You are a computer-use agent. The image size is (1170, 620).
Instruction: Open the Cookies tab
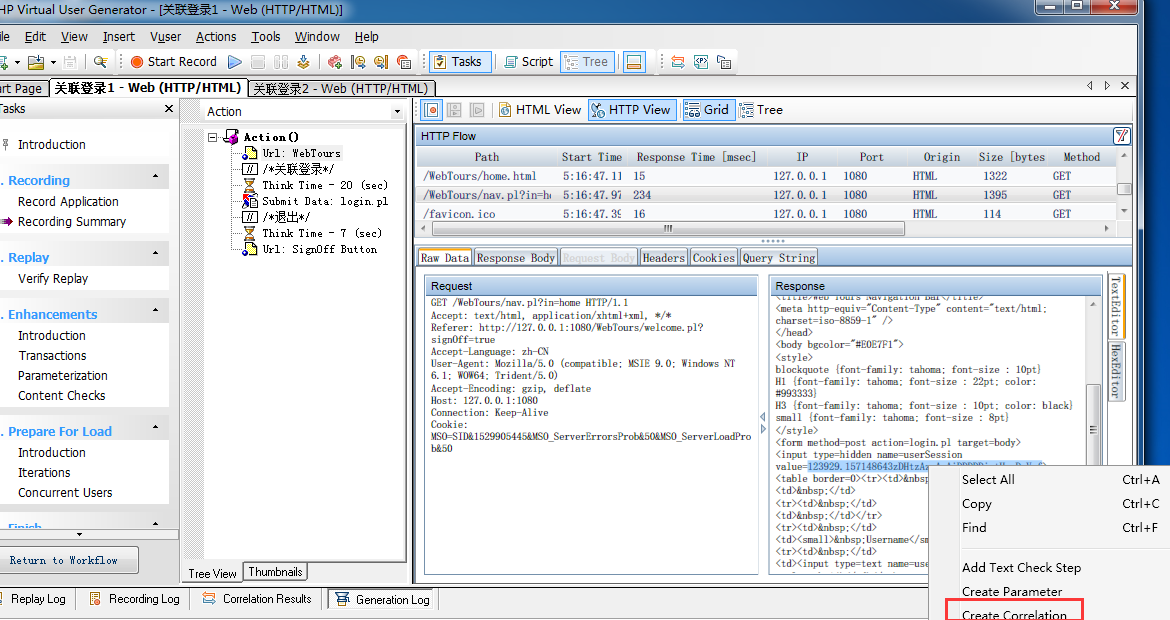point(713,257)
